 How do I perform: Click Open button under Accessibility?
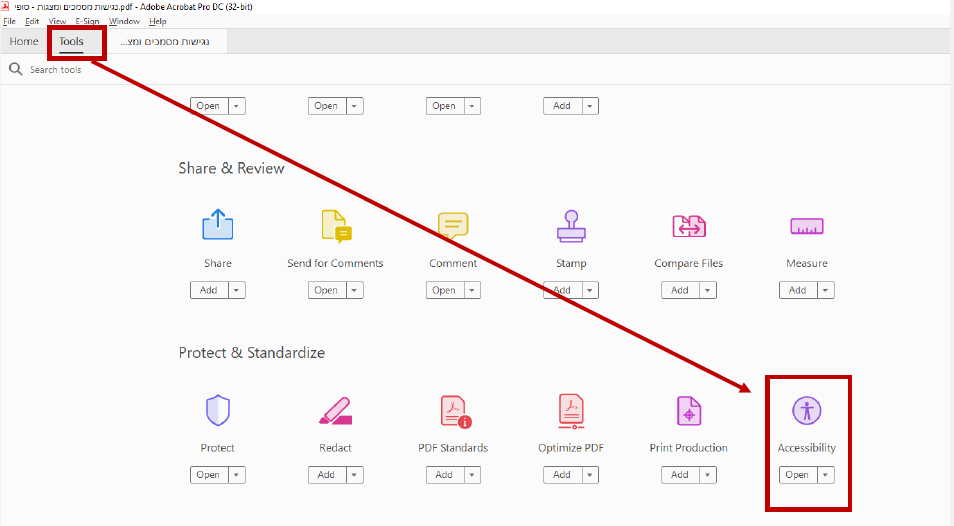(798, 475)
